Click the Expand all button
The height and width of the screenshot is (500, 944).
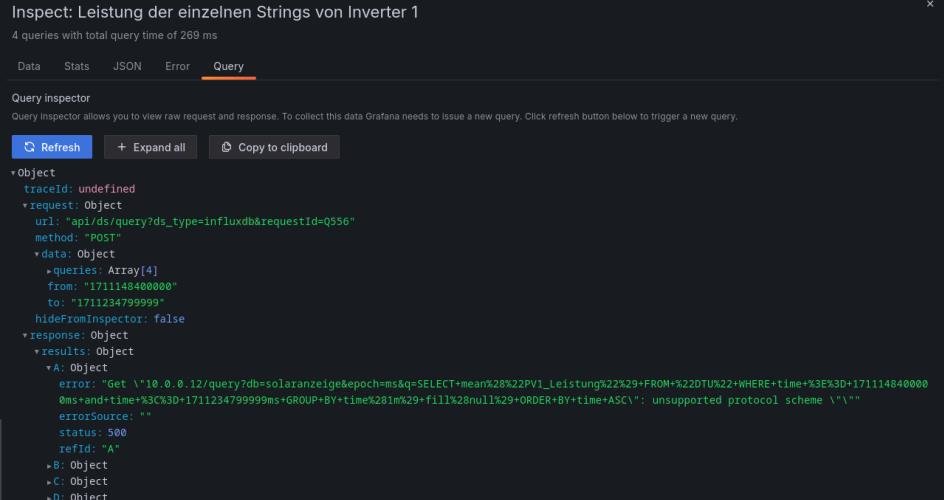click(x=150, y=147)
